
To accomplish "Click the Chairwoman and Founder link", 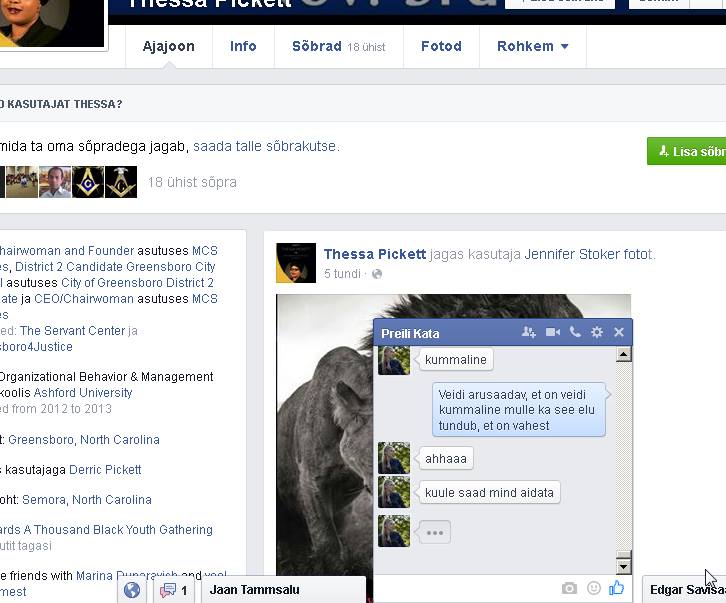I will tap(67, 251).
